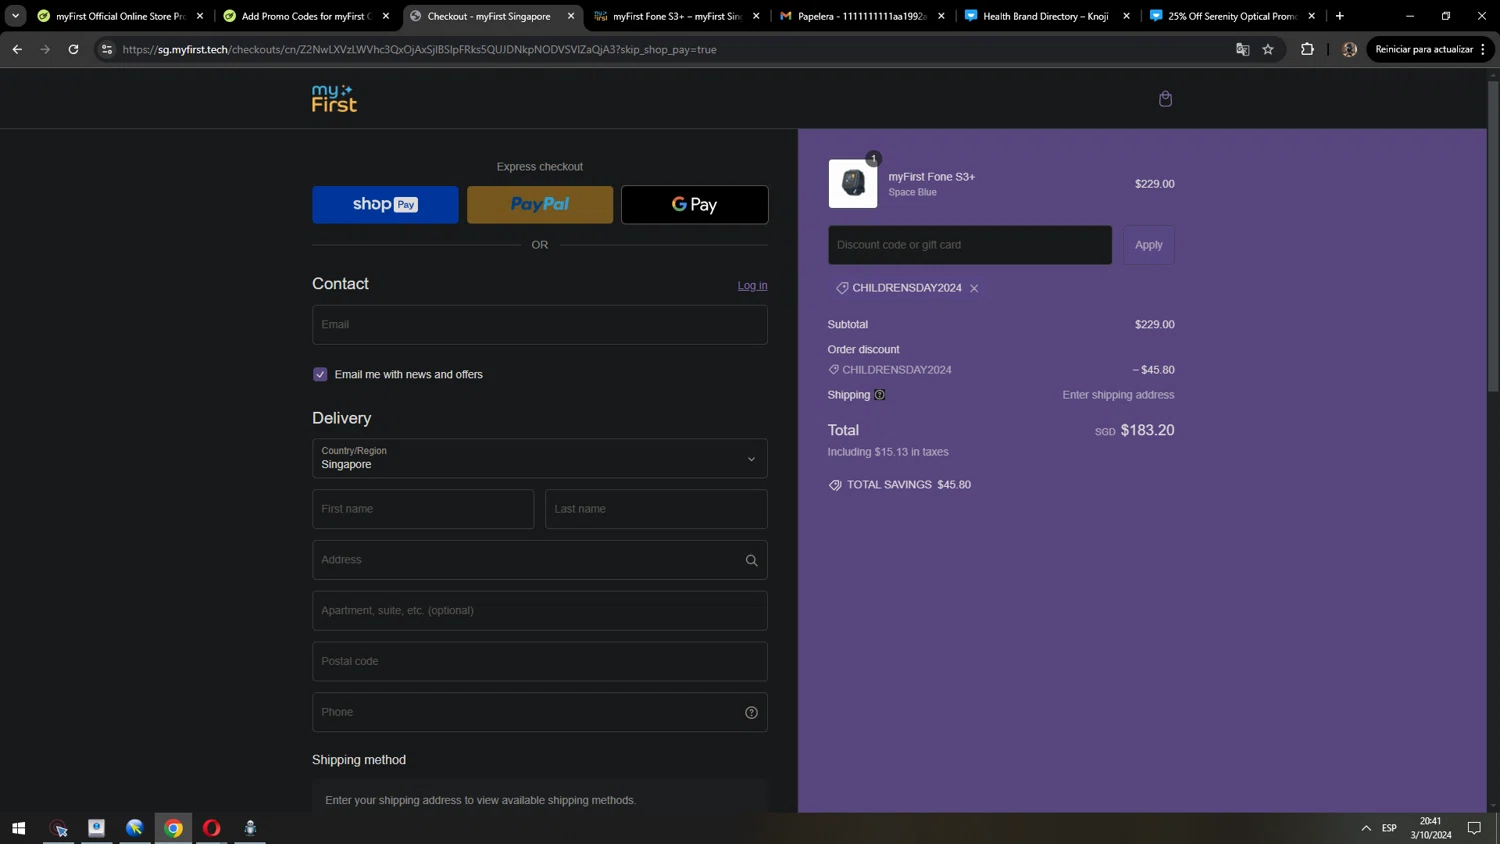Pay with PayPal express checkout

[540, 204]
